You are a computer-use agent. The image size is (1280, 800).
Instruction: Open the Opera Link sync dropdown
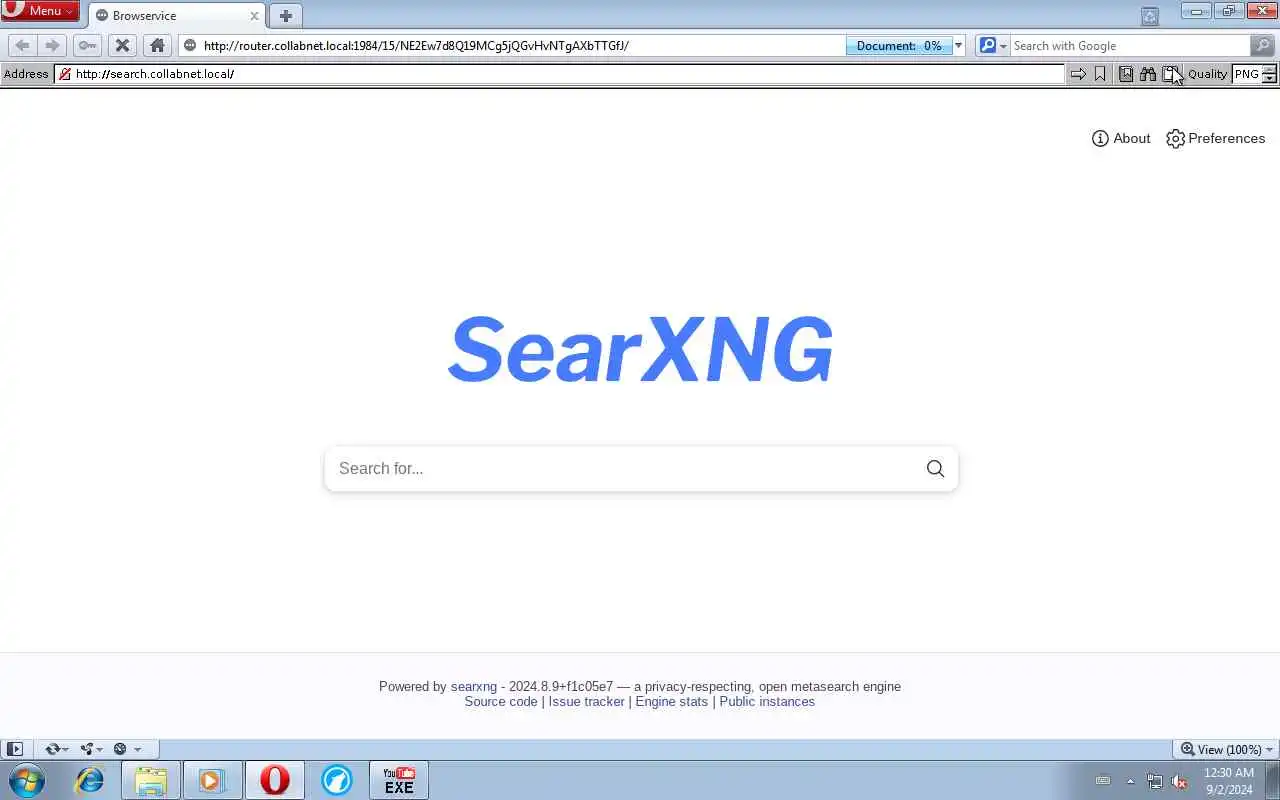[x=57, y=749]
